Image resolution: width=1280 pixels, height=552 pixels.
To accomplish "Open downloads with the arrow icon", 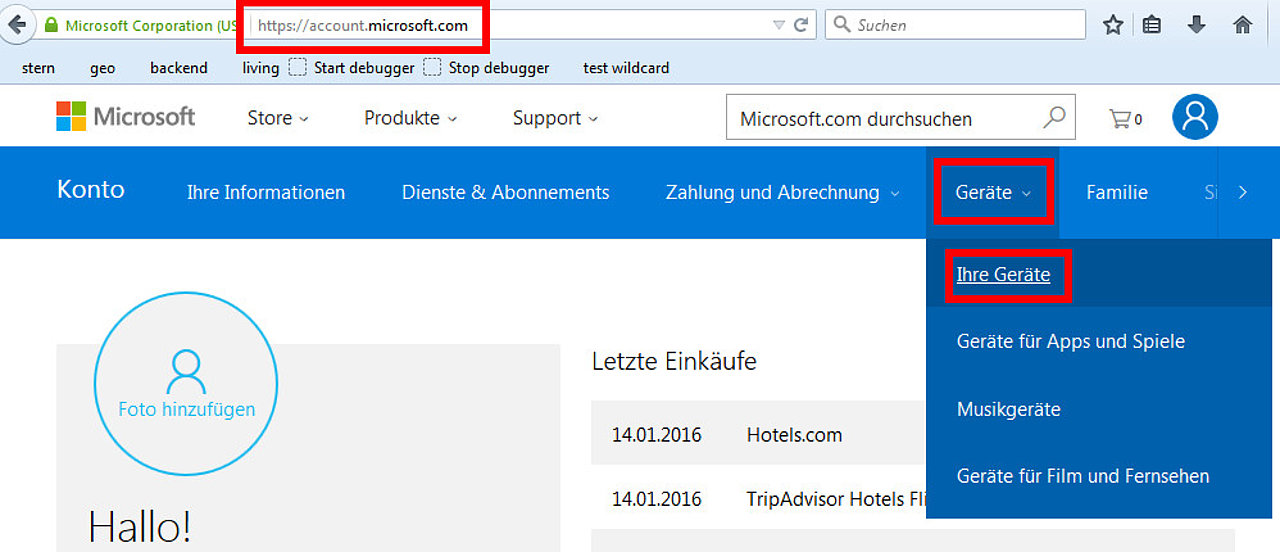I will (1197, 25).
